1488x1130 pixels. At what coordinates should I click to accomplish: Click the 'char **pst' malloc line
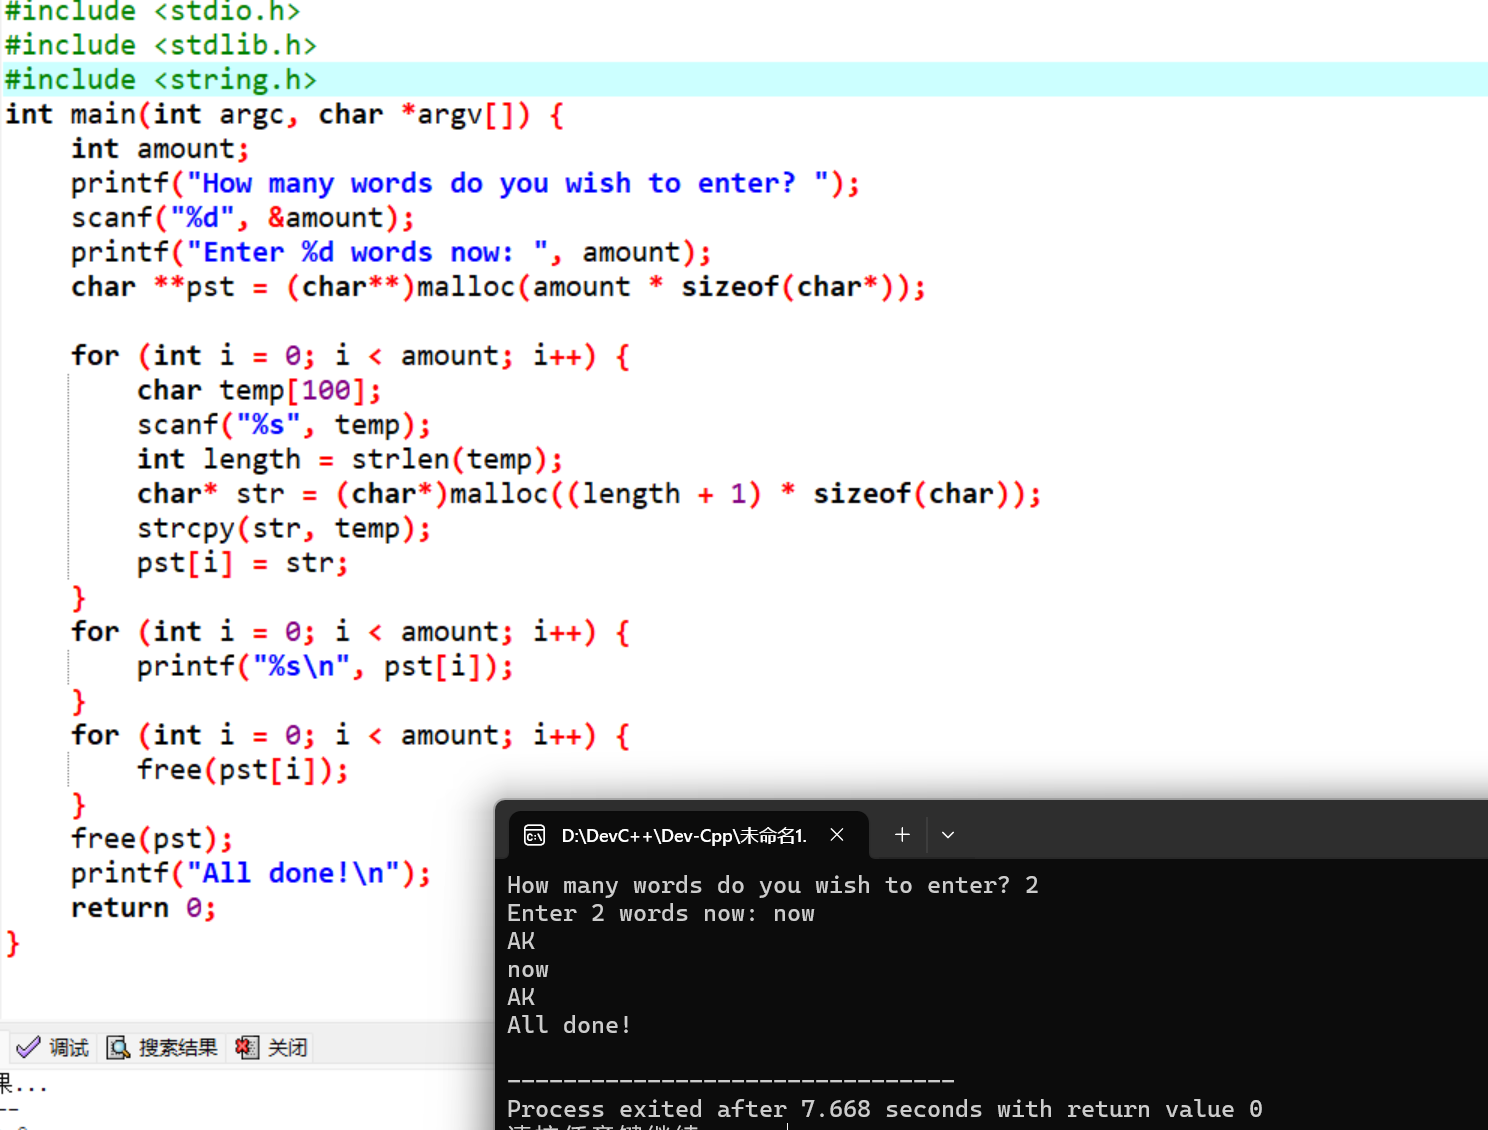498,287
